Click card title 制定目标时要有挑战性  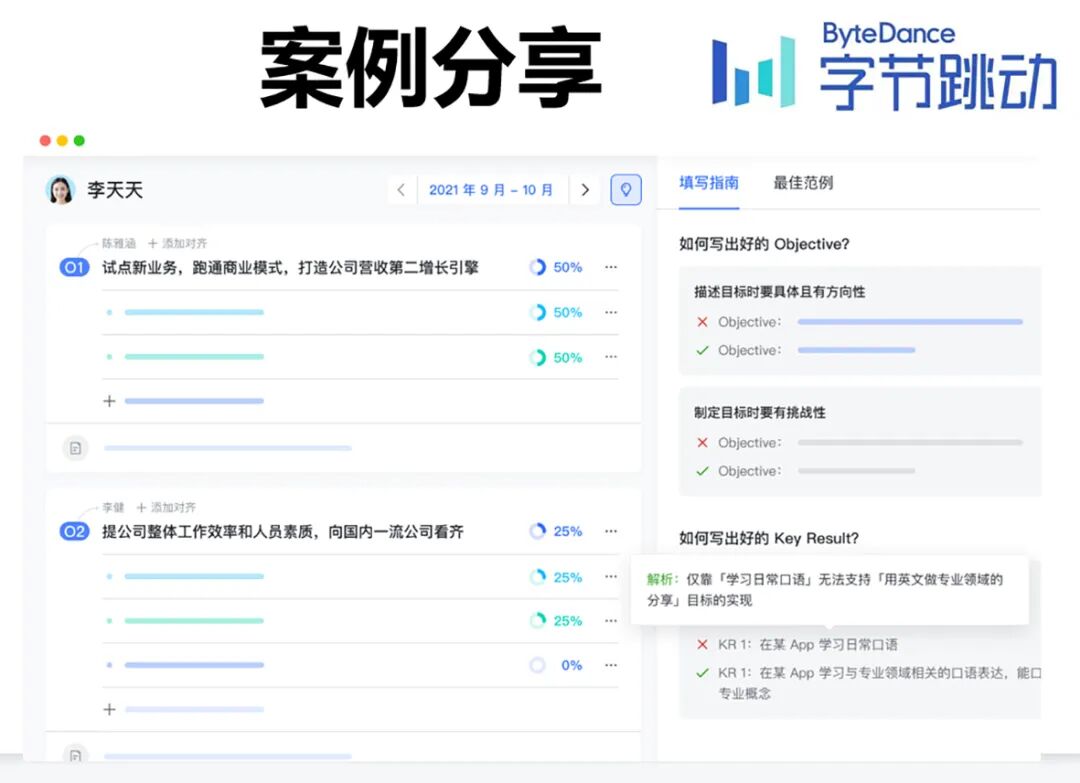pos(760,413)
